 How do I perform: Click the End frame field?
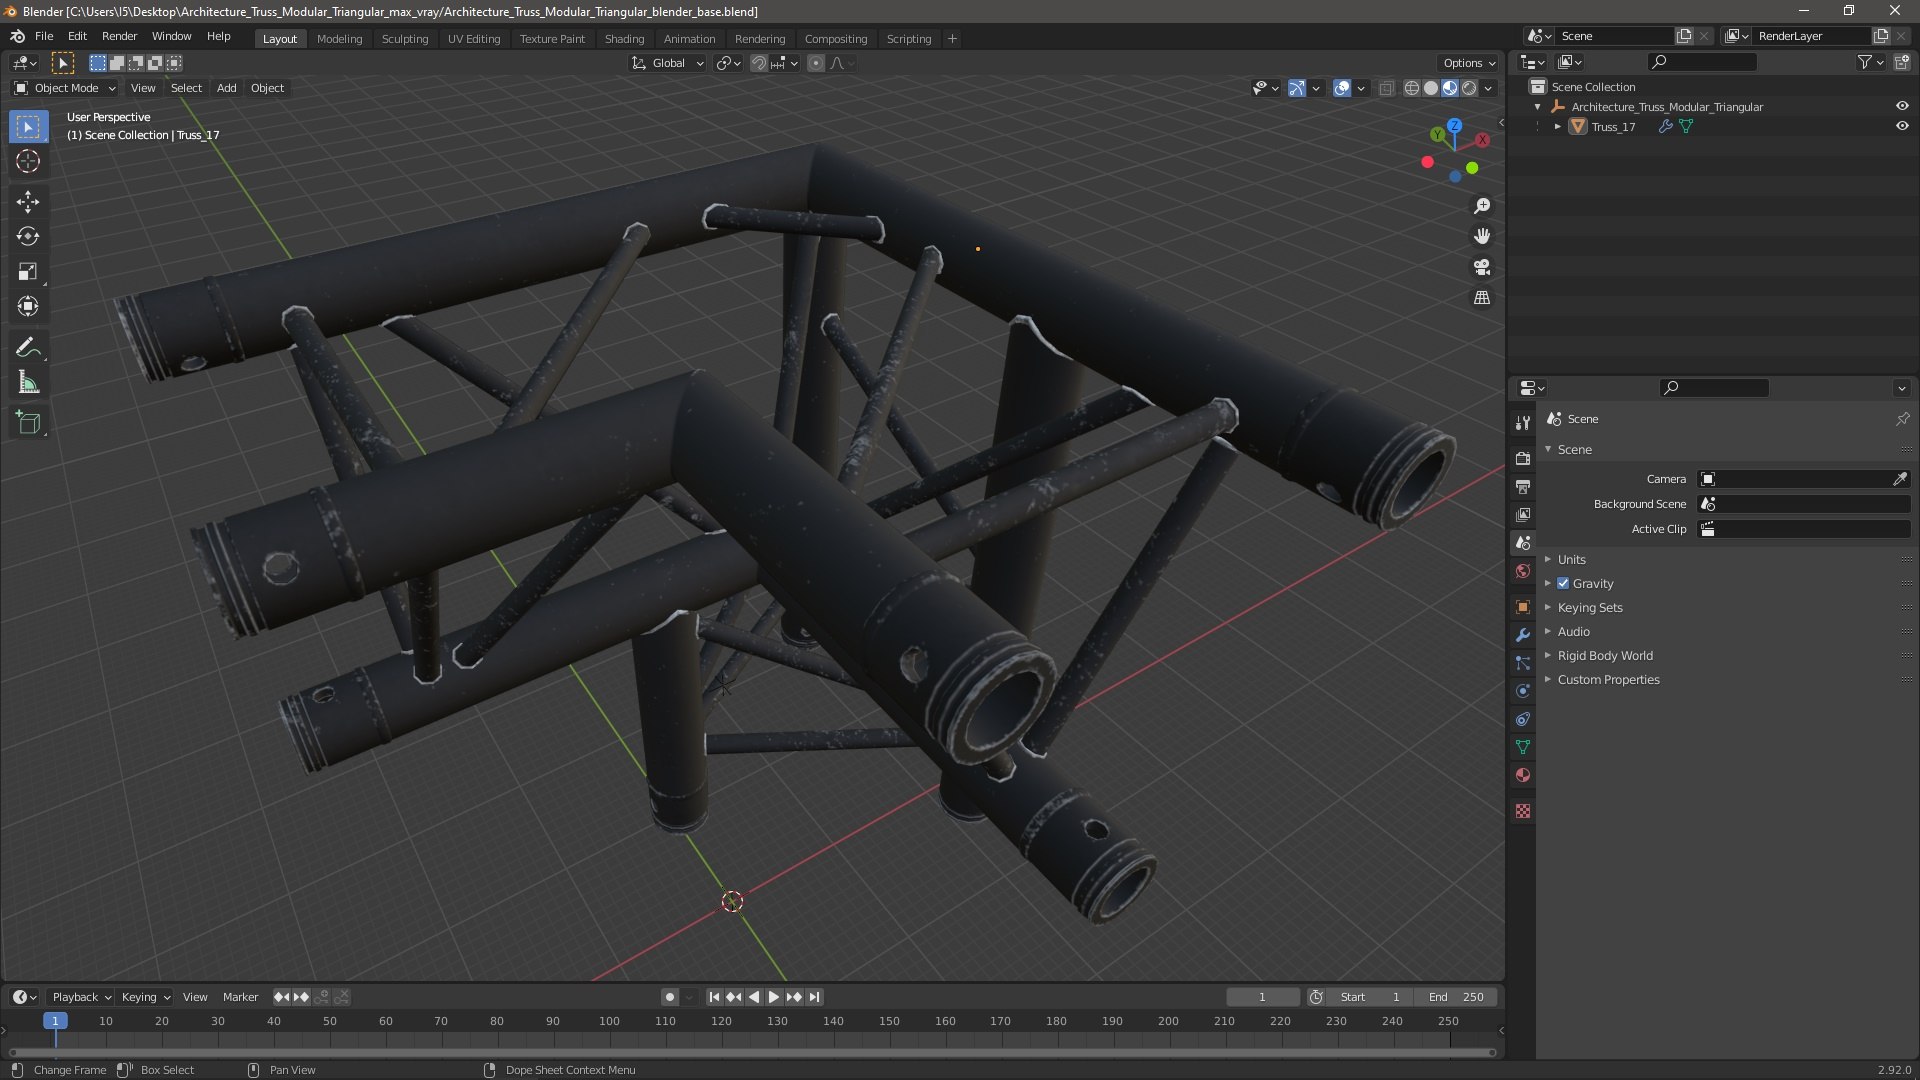pos(1456,997)
